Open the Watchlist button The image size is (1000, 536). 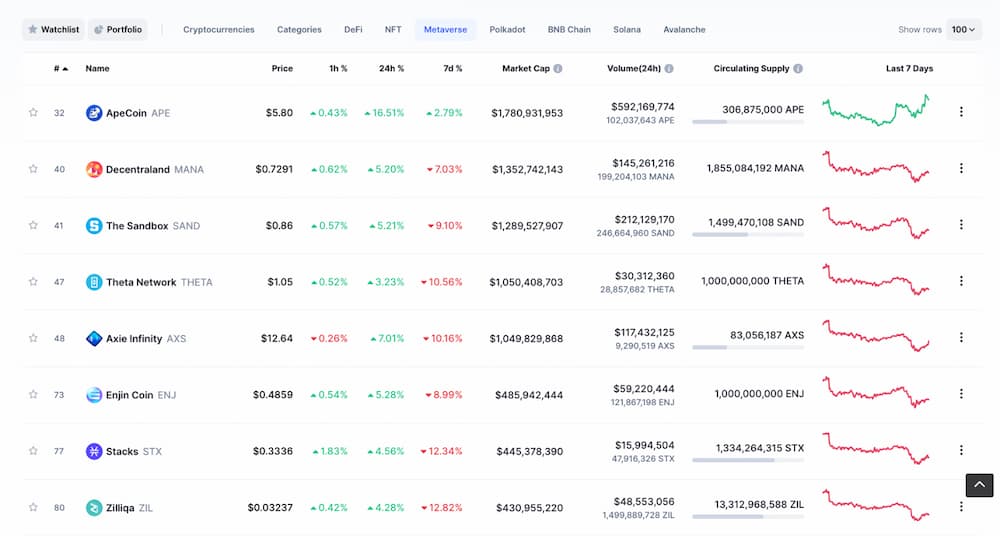point(54,29)
